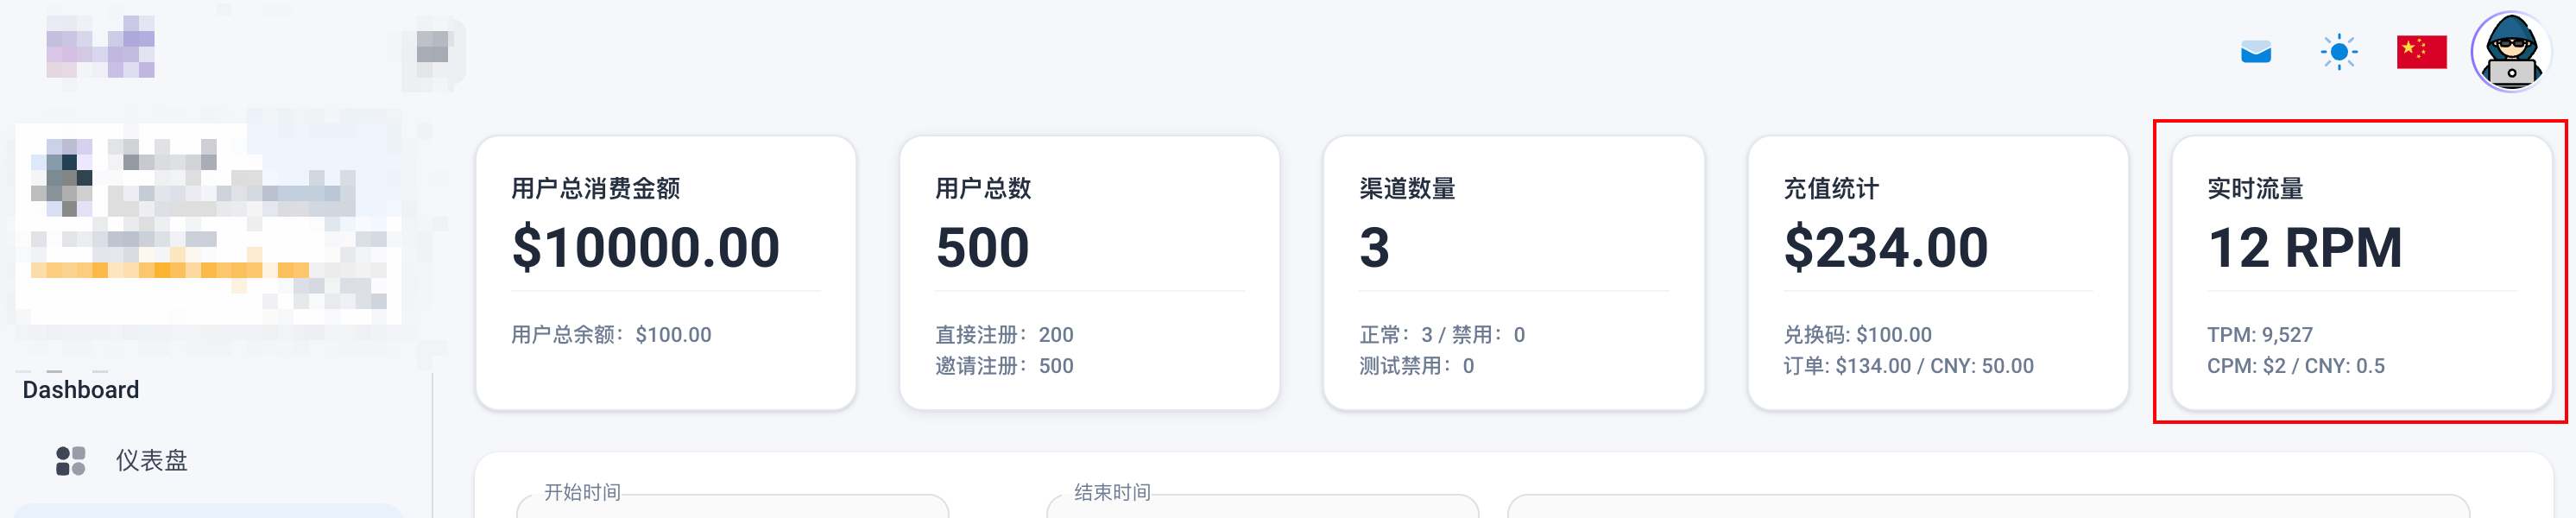Viewport: 2576px width, 518px height.
Task: Click the 用户总余额 balance line
Action: (611, 335)
